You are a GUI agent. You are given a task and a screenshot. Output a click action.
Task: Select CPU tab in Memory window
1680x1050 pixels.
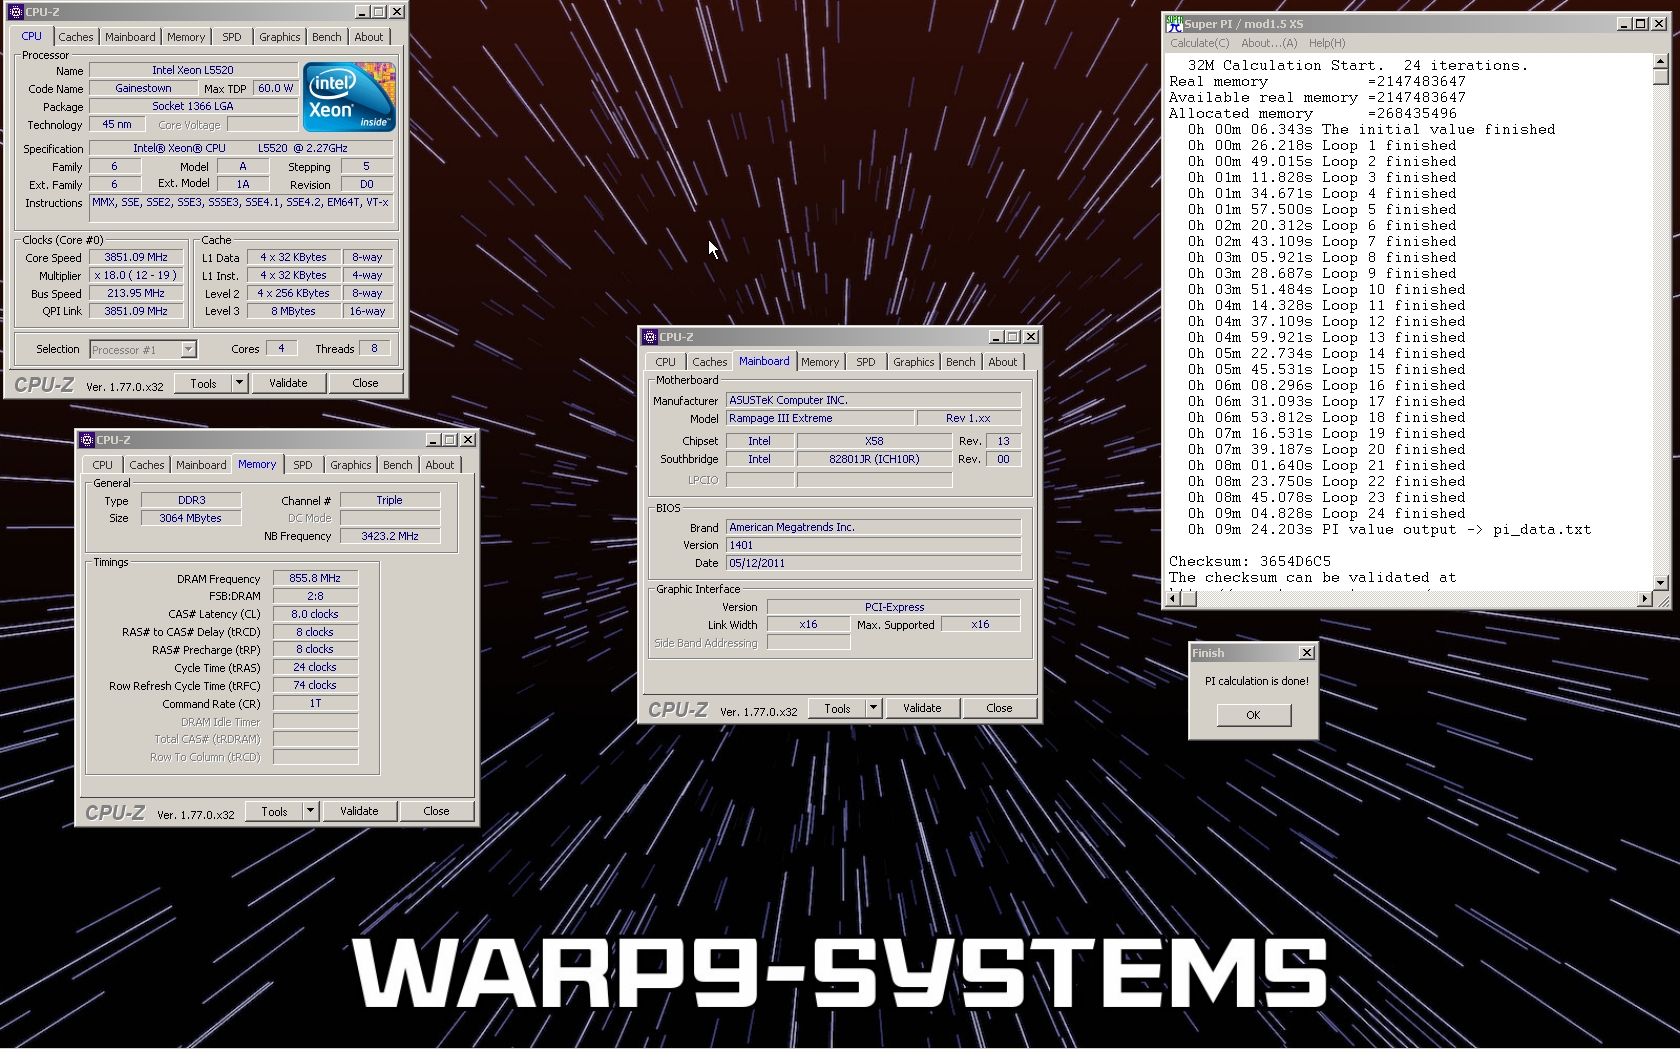pyautogui.click(x=103, y=465)
